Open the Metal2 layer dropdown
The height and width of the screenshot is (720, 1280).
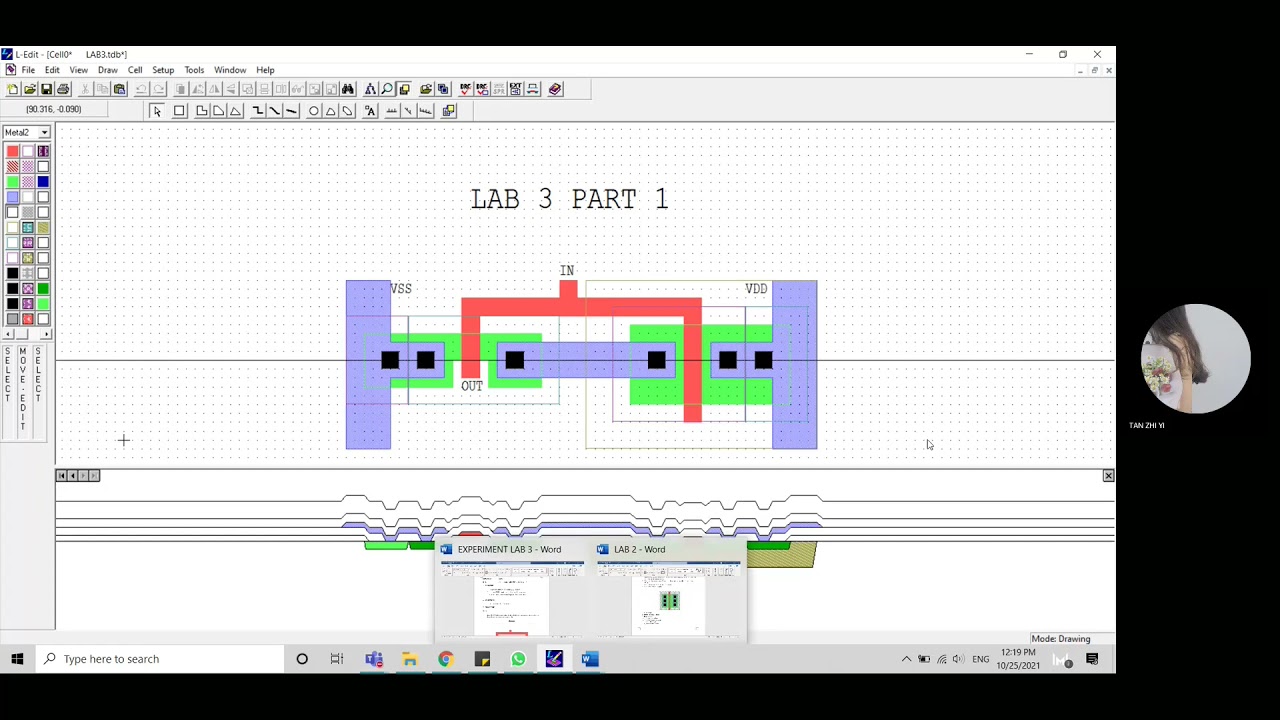click(x=44, y=132)
